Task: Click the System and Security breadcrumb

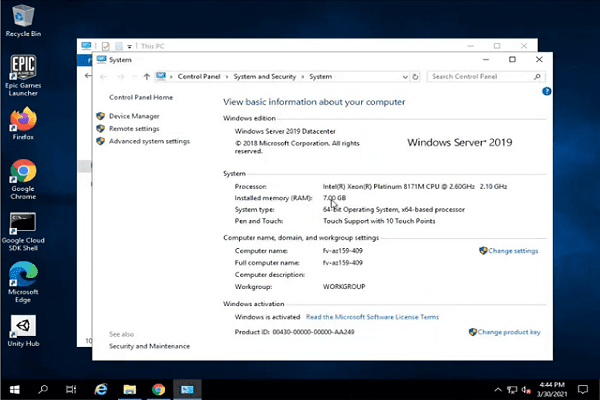Action: click(265, 77)
